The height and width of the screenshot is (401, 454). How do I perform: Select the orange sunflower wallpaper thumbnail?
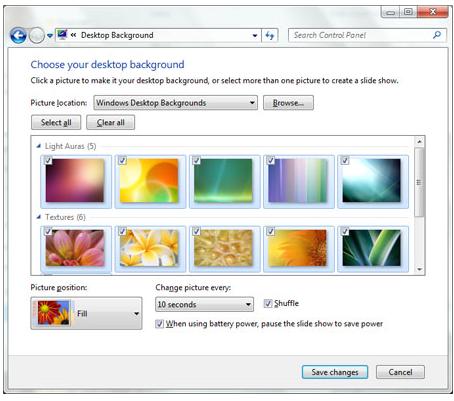click(x=298, y=248)
